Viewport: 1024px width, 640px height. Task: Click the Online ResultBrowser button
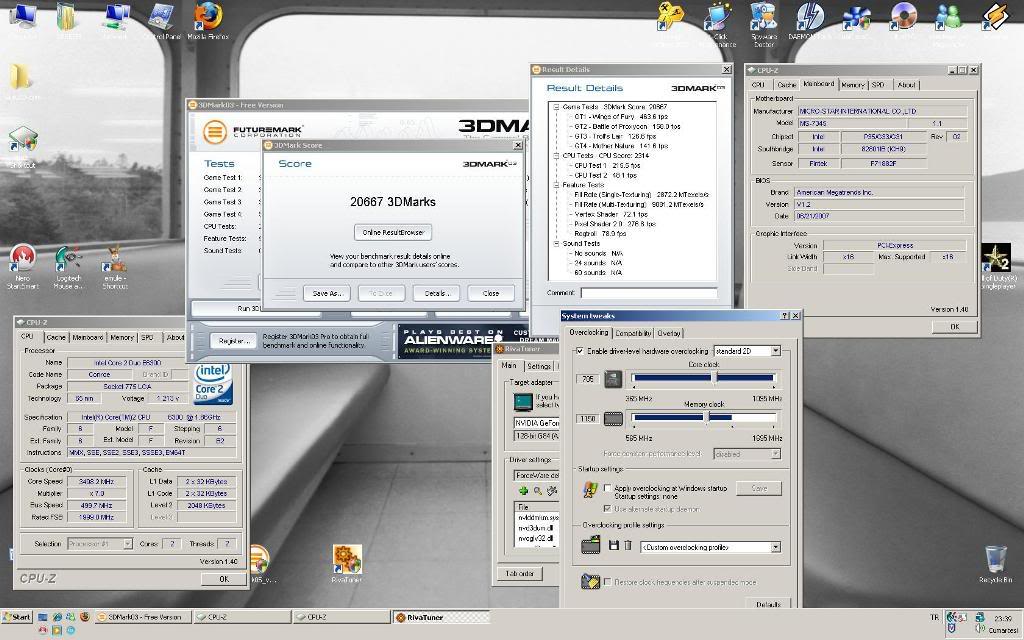click(393, 232)
